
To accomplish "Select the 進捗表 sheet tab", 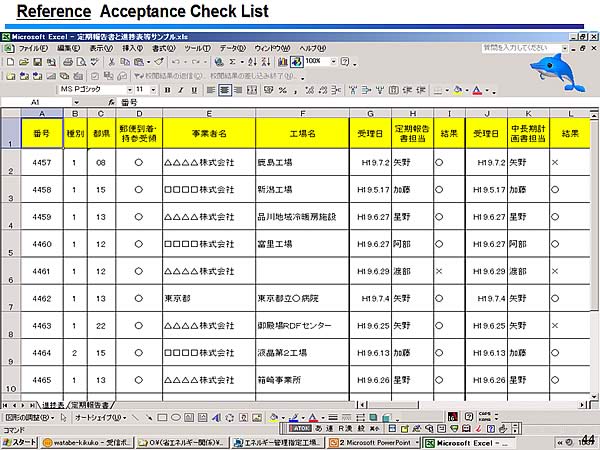I will (53, 405).
